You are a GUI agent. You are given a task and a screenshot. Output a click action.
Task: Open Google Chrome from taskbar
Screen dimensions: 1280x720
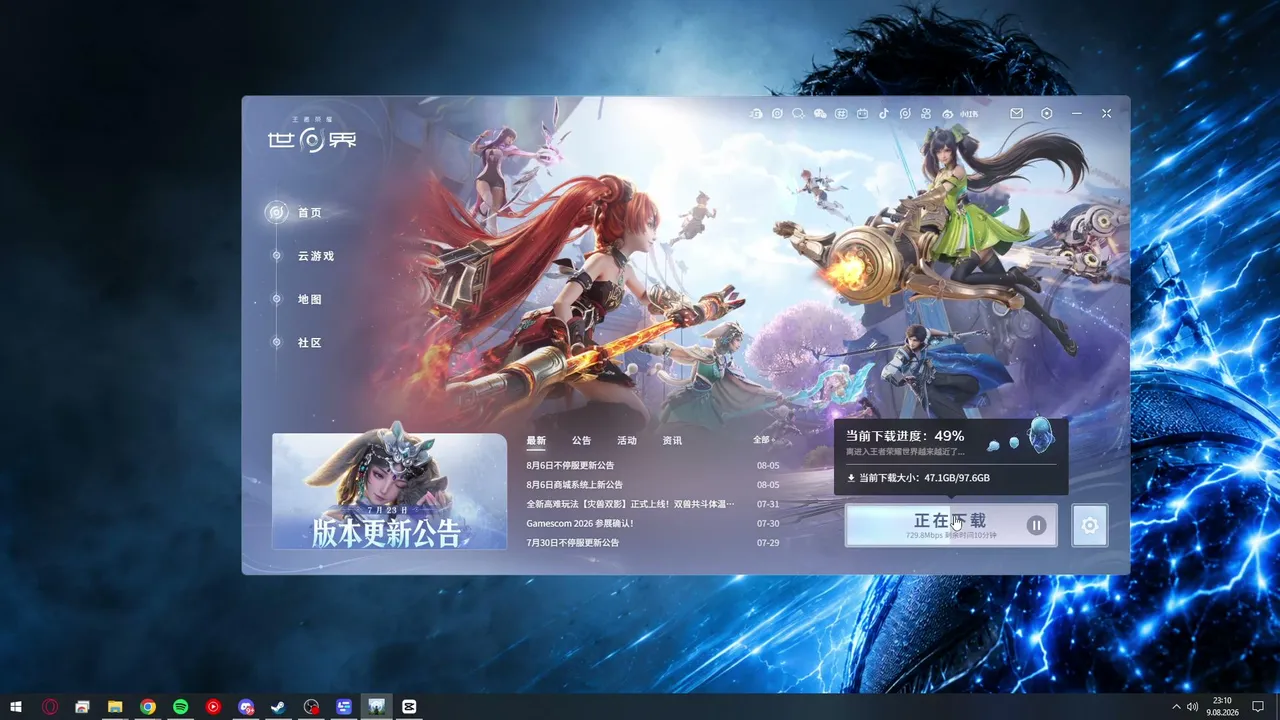point(148,707)
